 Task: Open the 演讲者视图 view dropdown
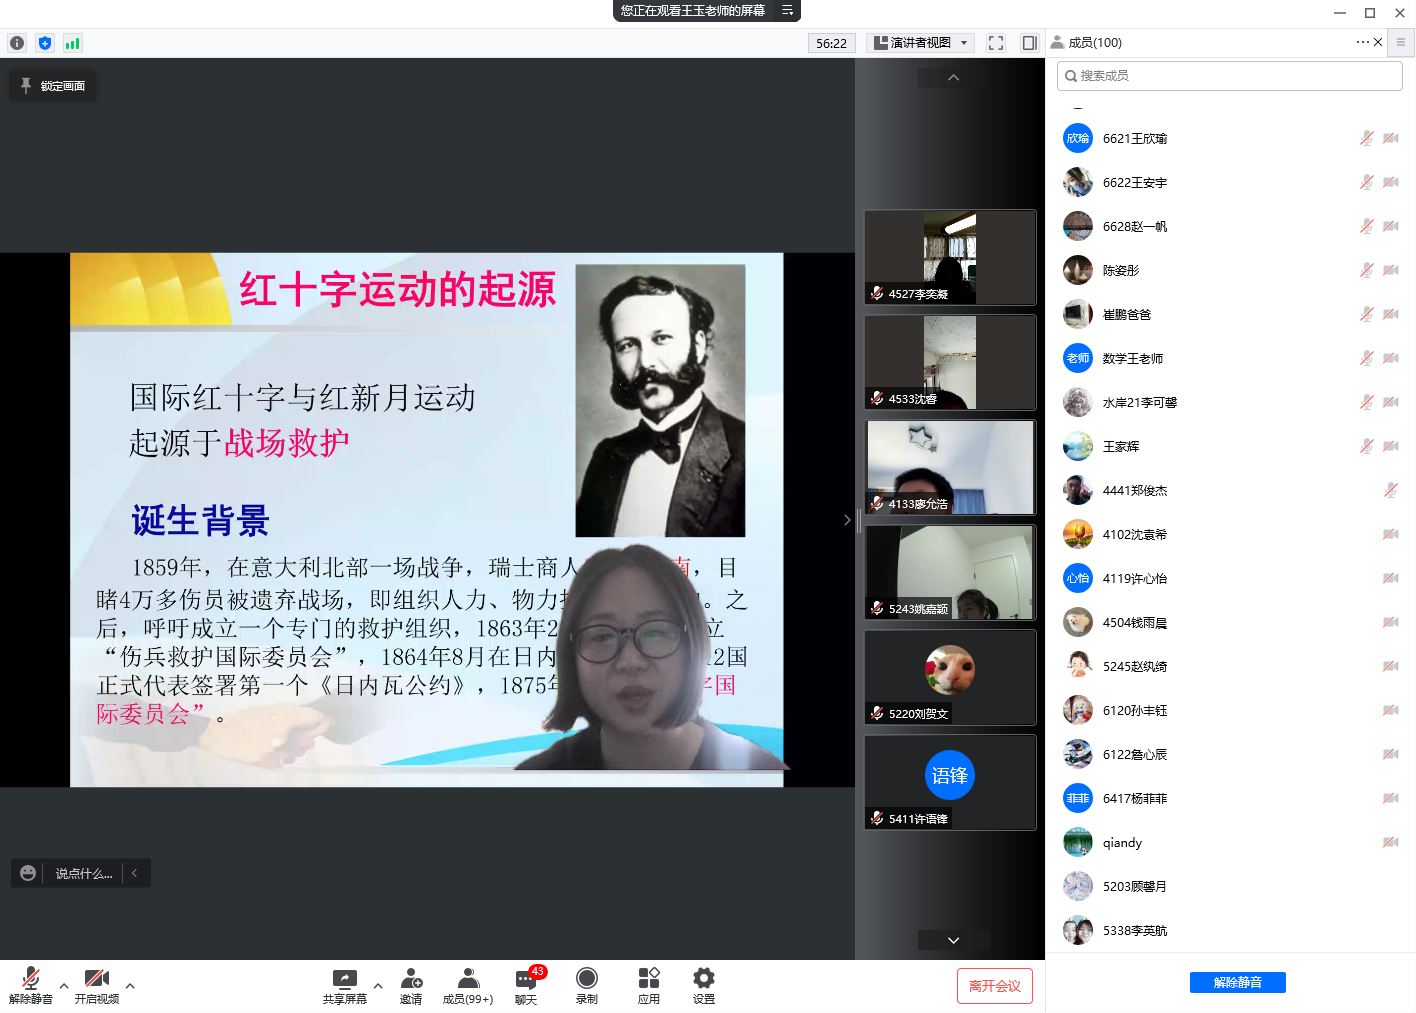coord(921,43)
